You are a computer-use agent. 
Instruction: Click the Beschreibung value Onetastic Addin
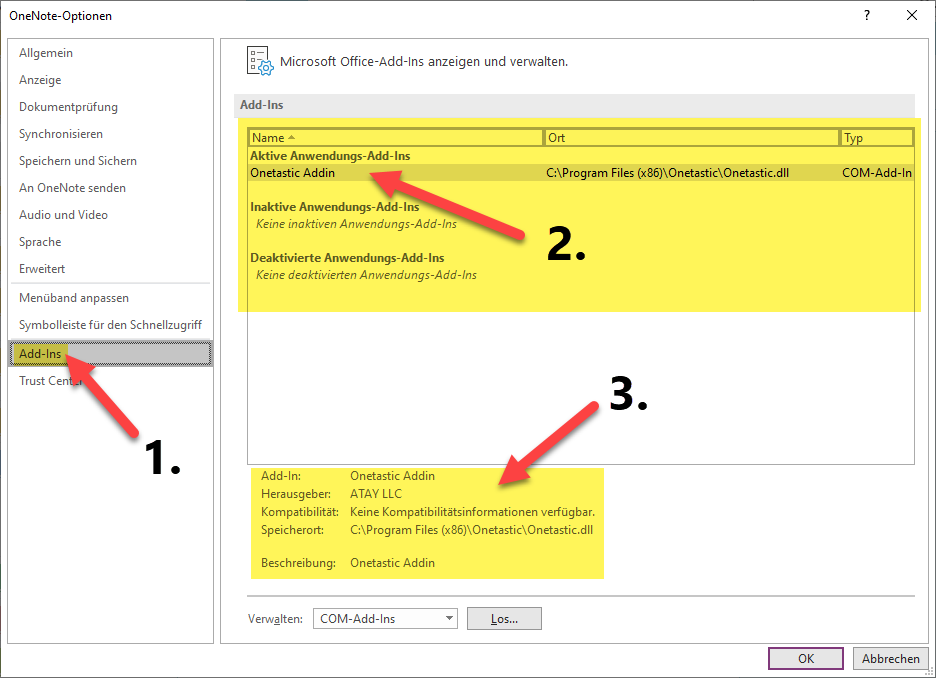pos(392,563)
